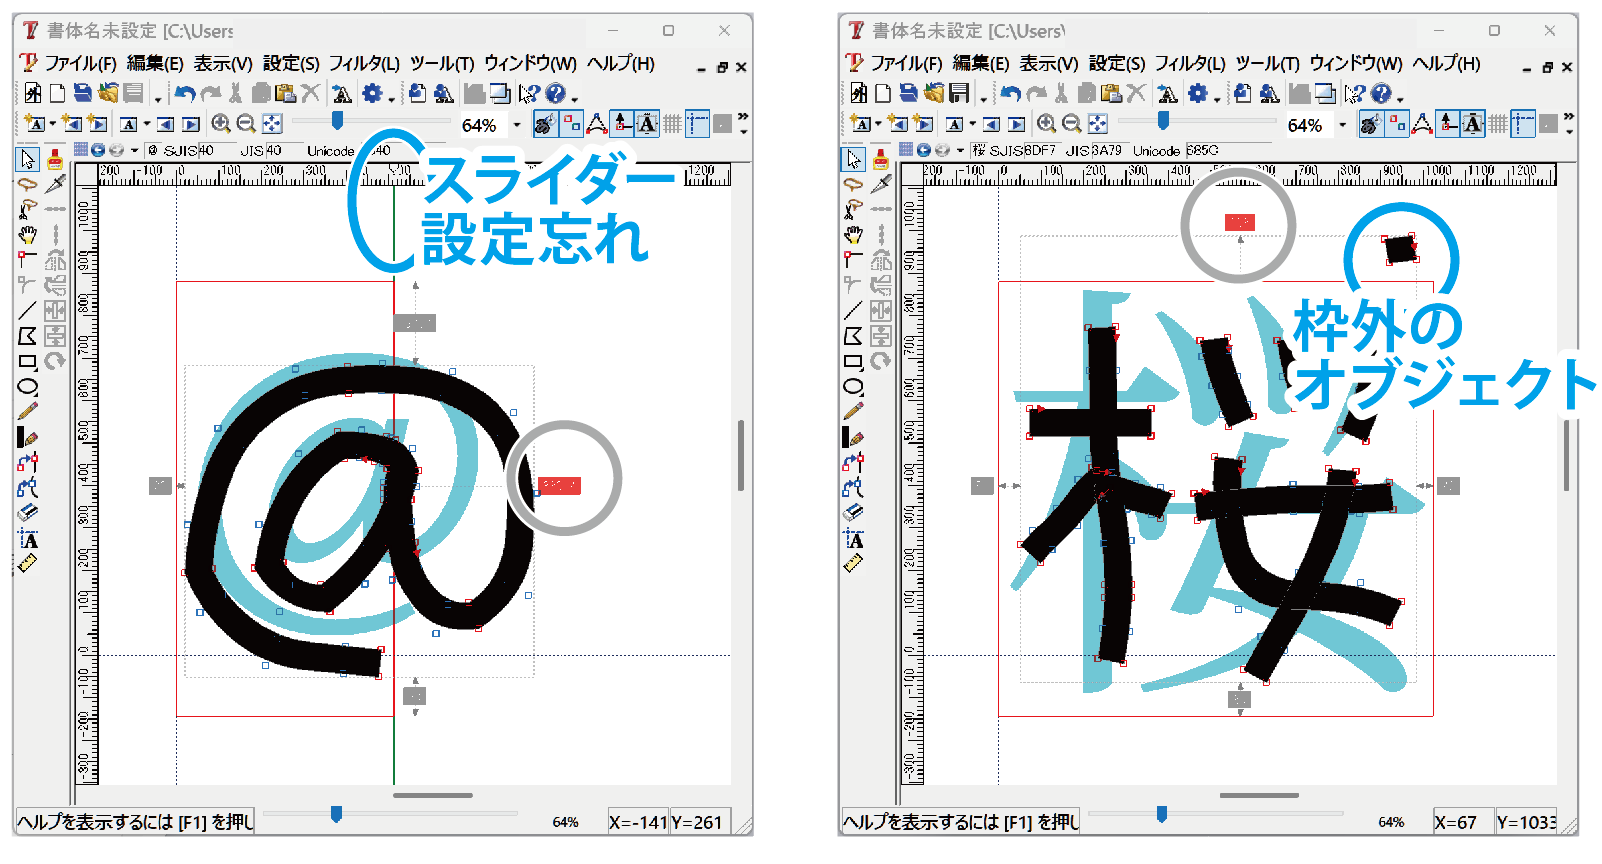Viewport: 1602px width, 864px height.
Task: Select the hand pan tool in left window
Action: click(x=27, y=234)
